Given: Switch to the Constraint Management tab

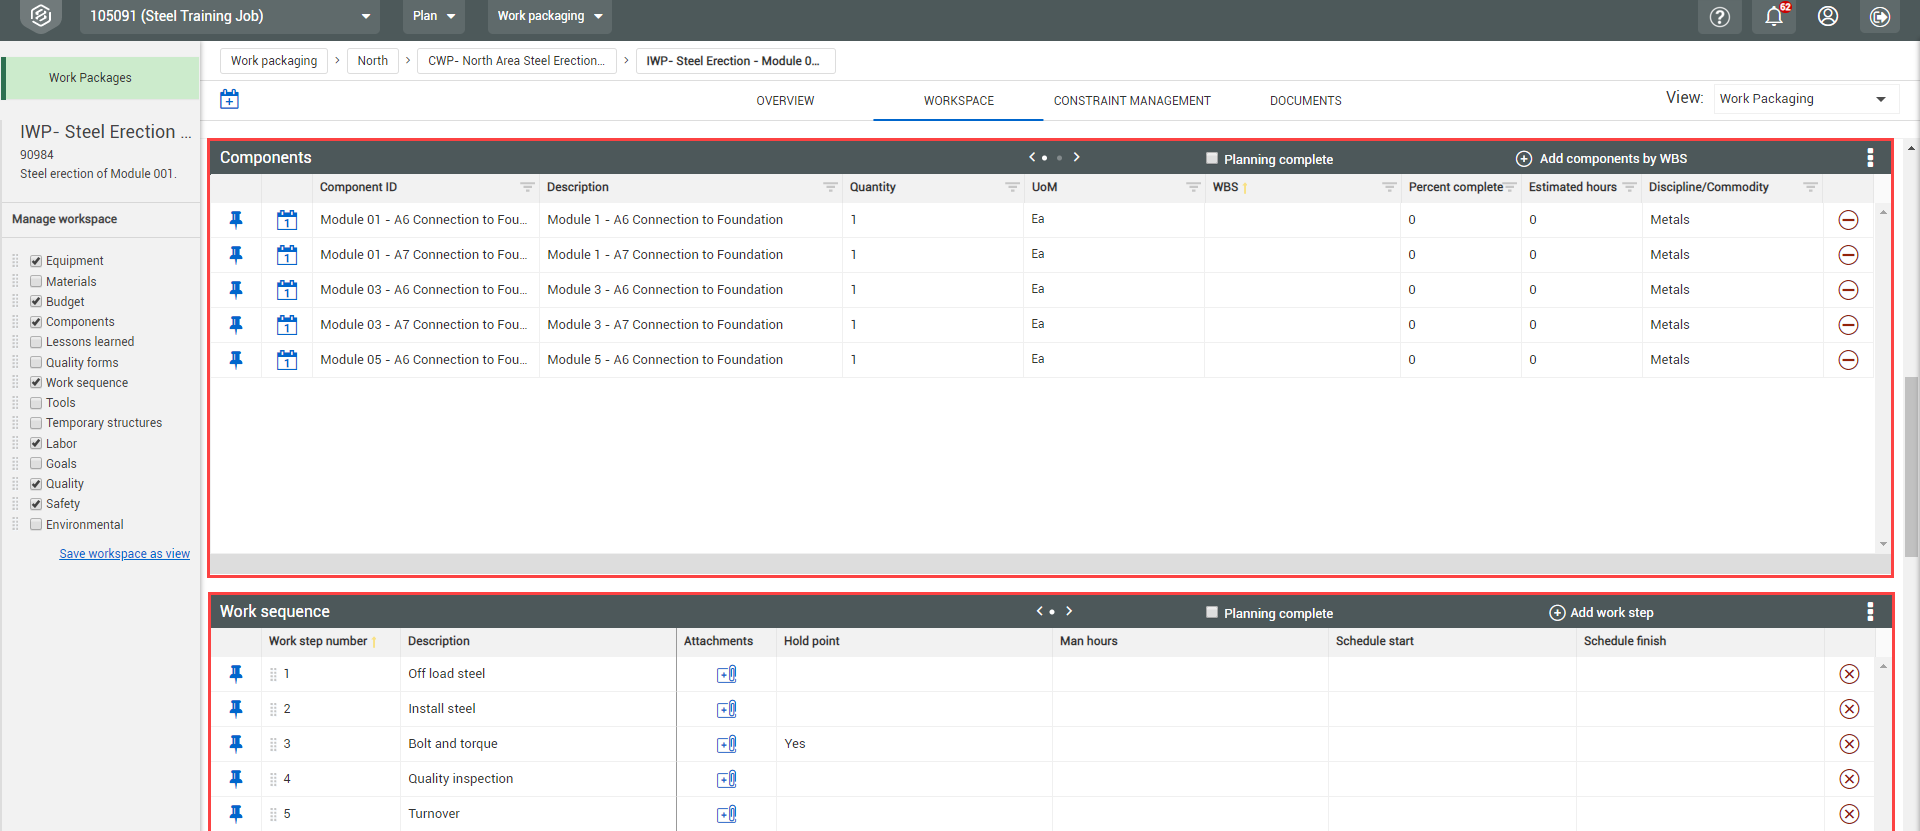Looking at the screenshot, I should point(1132,101).
